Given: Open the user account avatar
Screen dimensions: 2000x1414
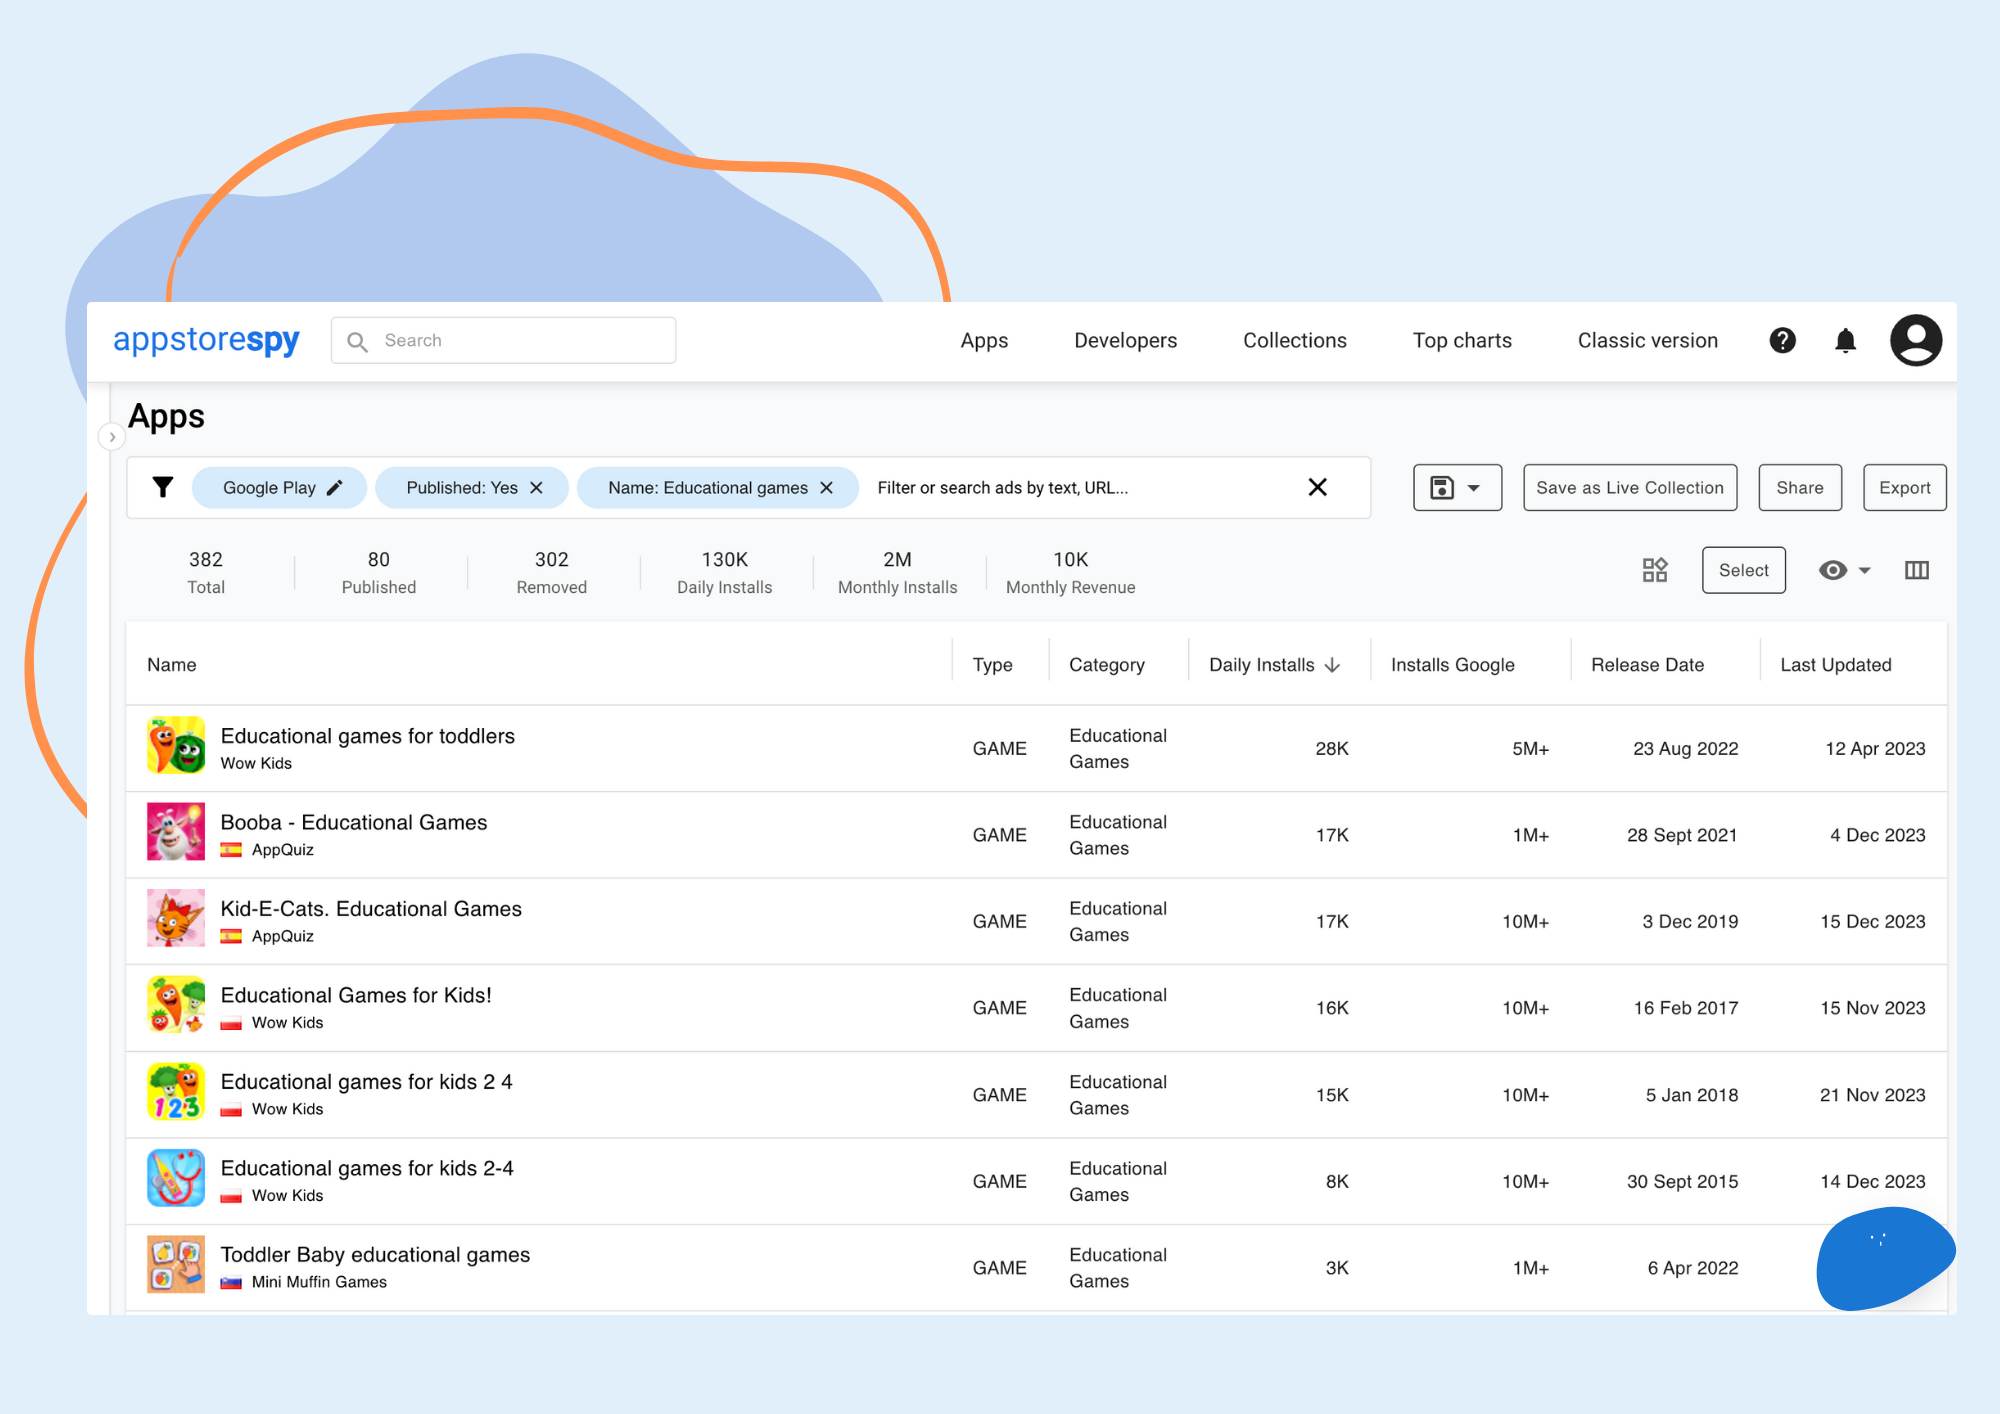Looking at the screenshot, I should coord(1915,340).
